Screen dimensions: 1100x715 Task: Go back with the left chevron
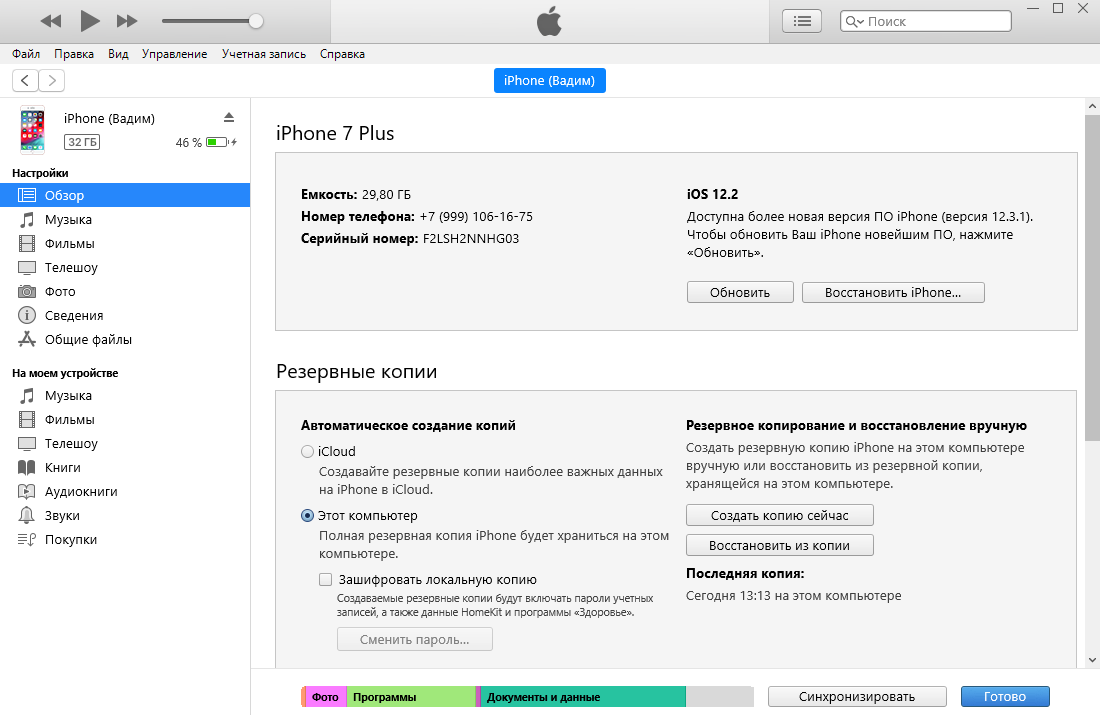click(25, 80)
